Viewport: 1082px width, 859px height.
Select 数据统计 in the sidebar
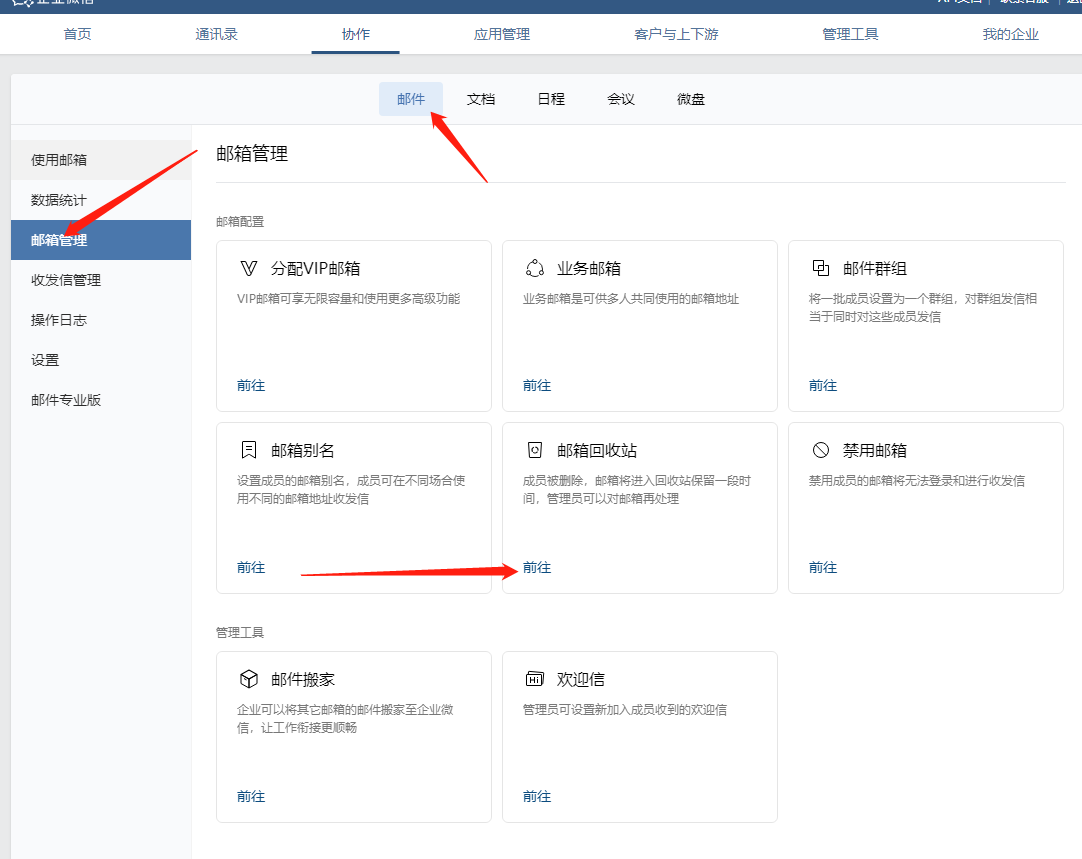point(59,200)
